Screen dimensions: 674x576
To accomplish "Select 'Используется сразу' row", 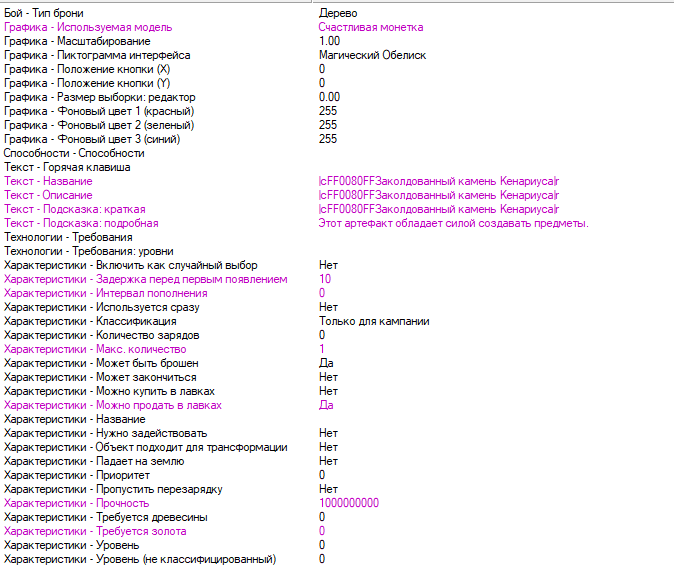I will pos(102,308).
